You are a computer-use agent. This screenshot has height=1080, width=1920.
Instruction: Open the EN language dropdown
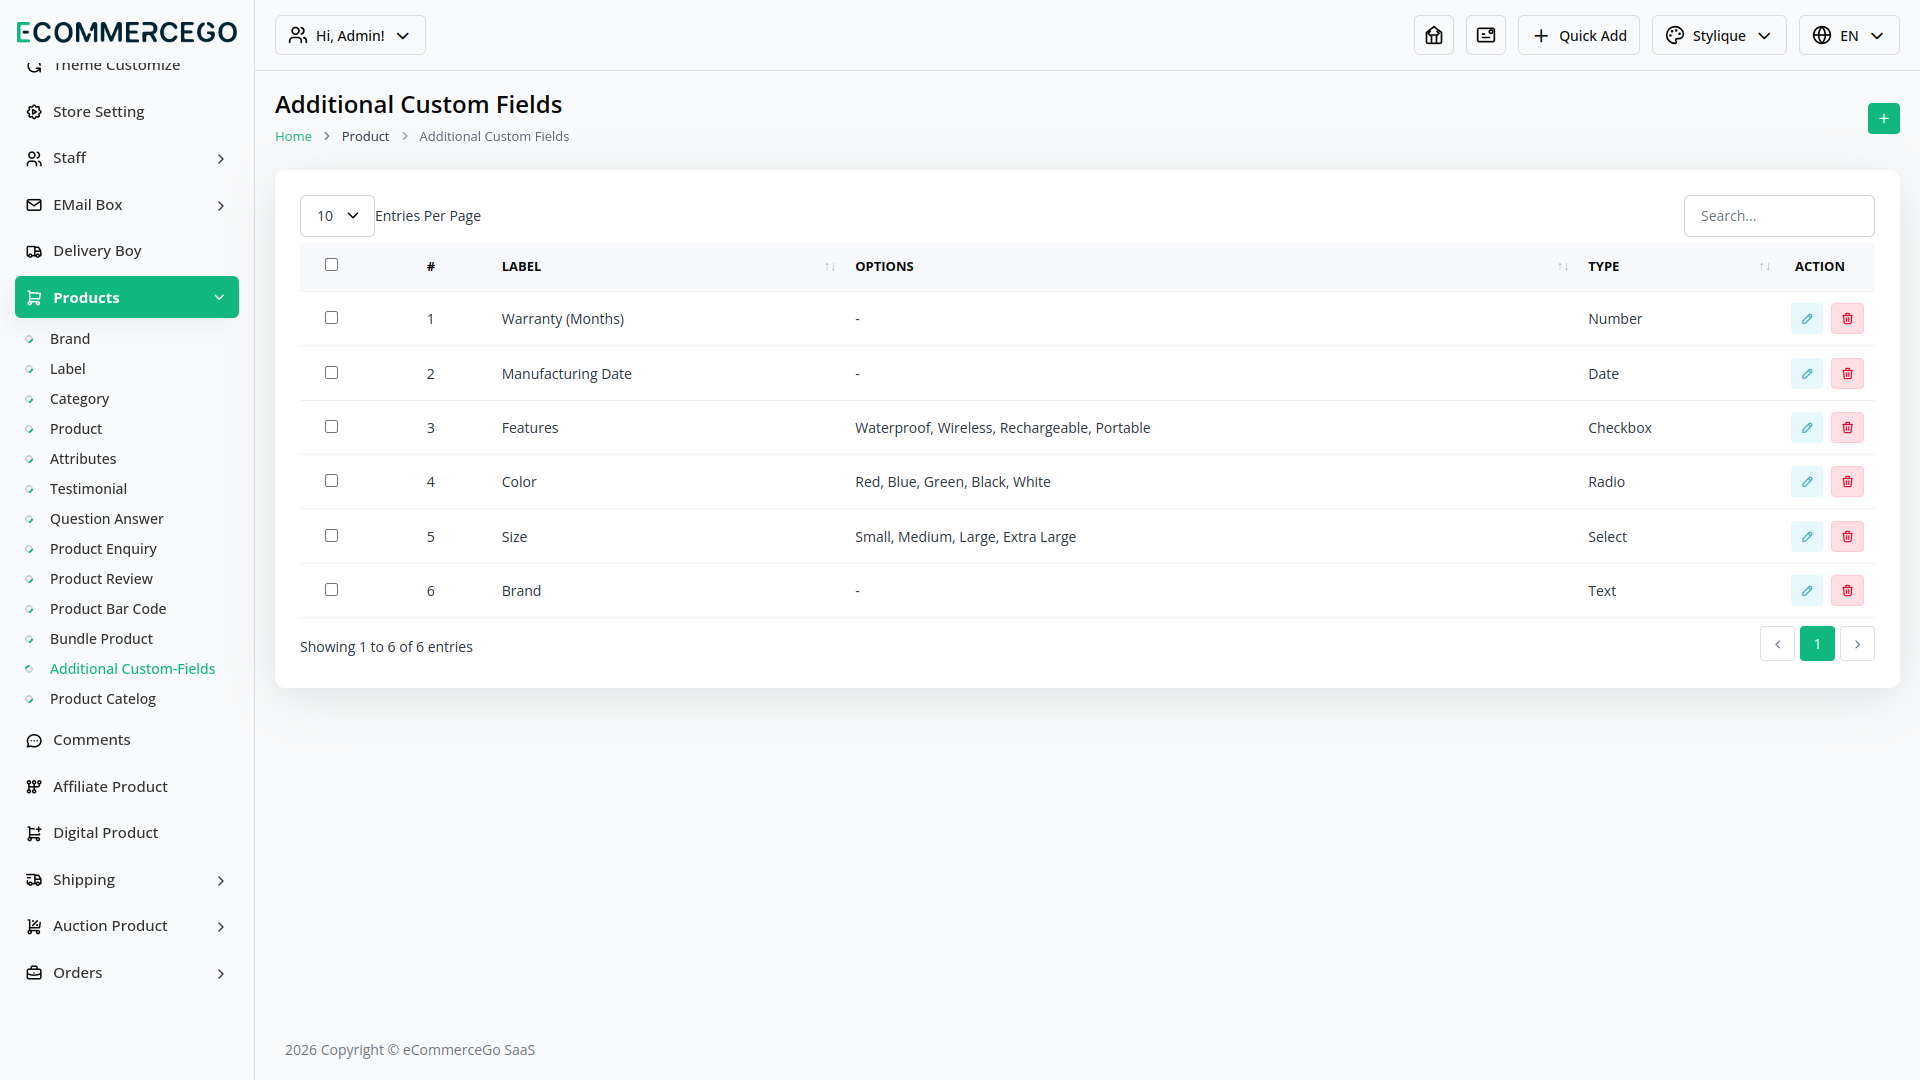pyautogui.click(x=1849, y=35)
